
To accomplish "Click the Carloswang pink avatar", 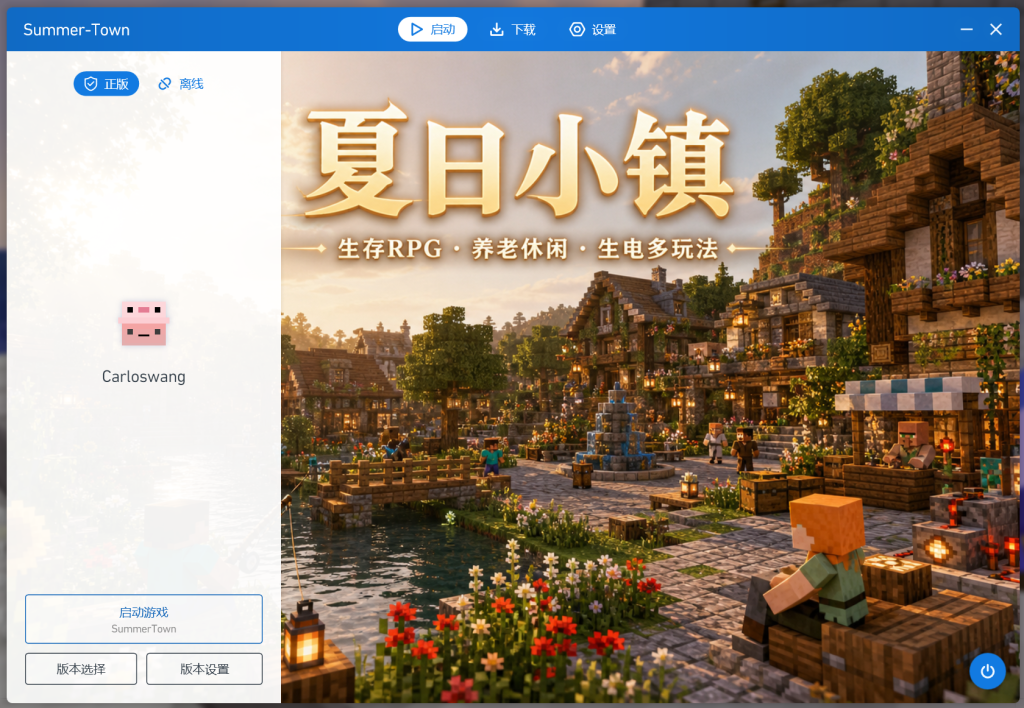I will pos(144,323).
